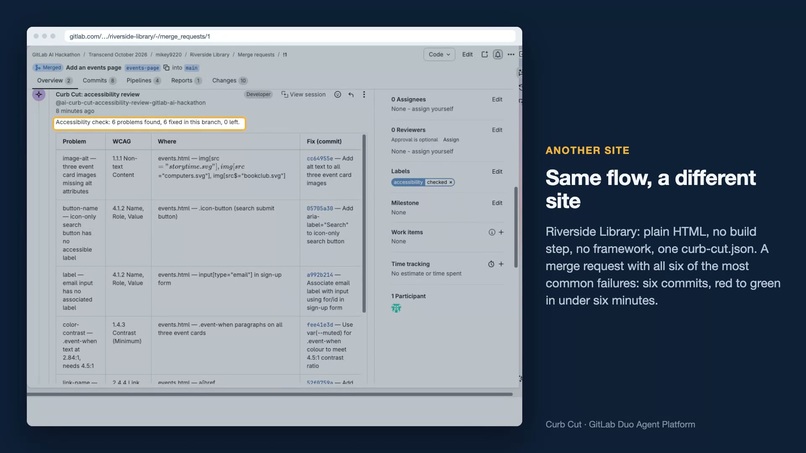This screenshot has height=453, width=806.
Task: Open the merge request three-dot actions menu
Action: pyautogui.click(x=511, y=55)
